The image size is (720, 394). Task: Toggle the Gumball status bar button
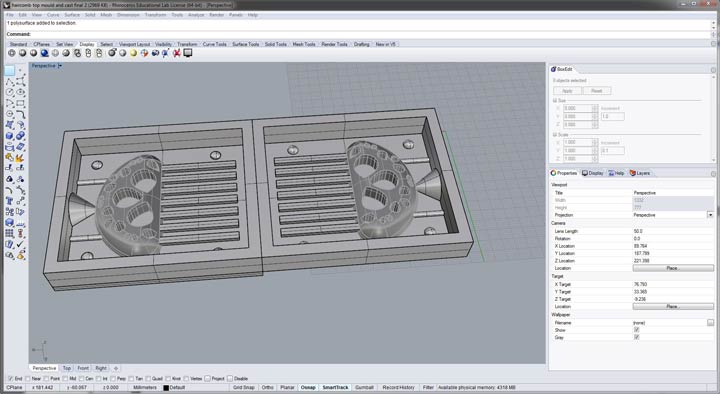[364, 388]
